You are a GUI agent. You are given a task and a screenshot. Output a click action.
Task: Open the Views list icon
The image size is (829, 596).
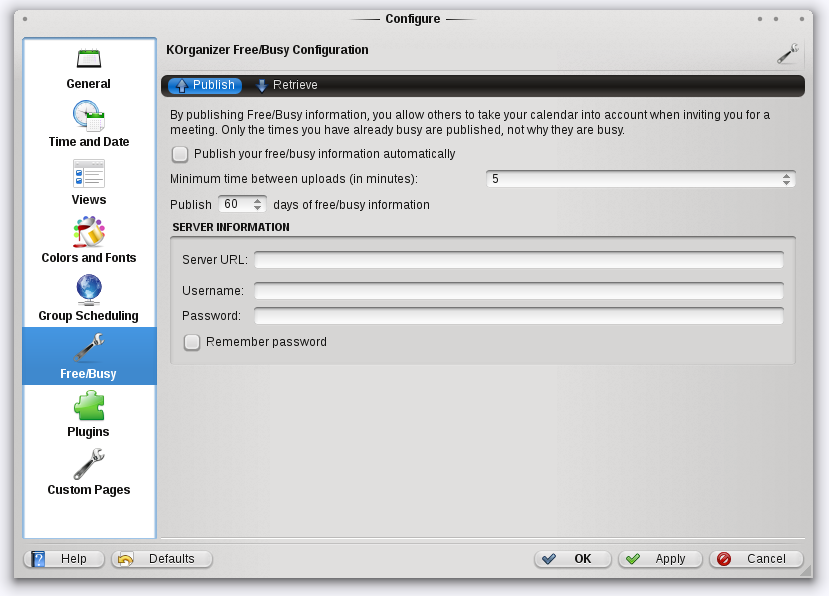coord(88,173)
